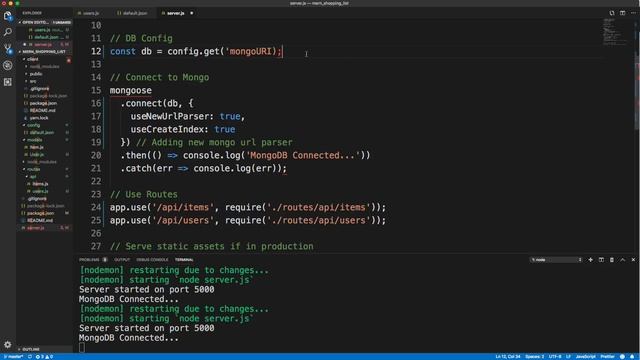Click the feedback smiley in status bar
Viewport: 640px width, 360px height.
622,357
